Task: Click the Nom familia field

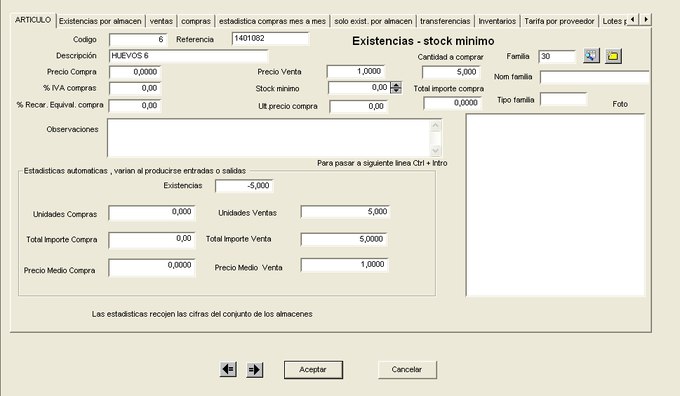Action: coord(594,77)
